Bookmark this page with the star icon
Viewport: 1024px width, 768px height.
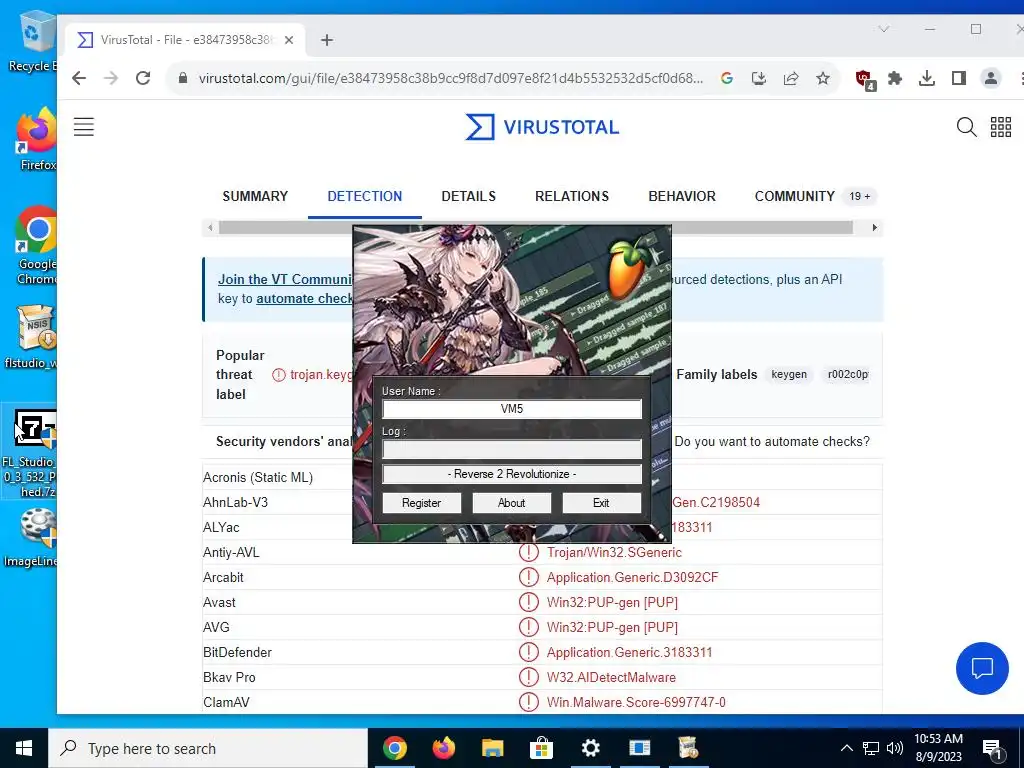click(x=823, y=78)
